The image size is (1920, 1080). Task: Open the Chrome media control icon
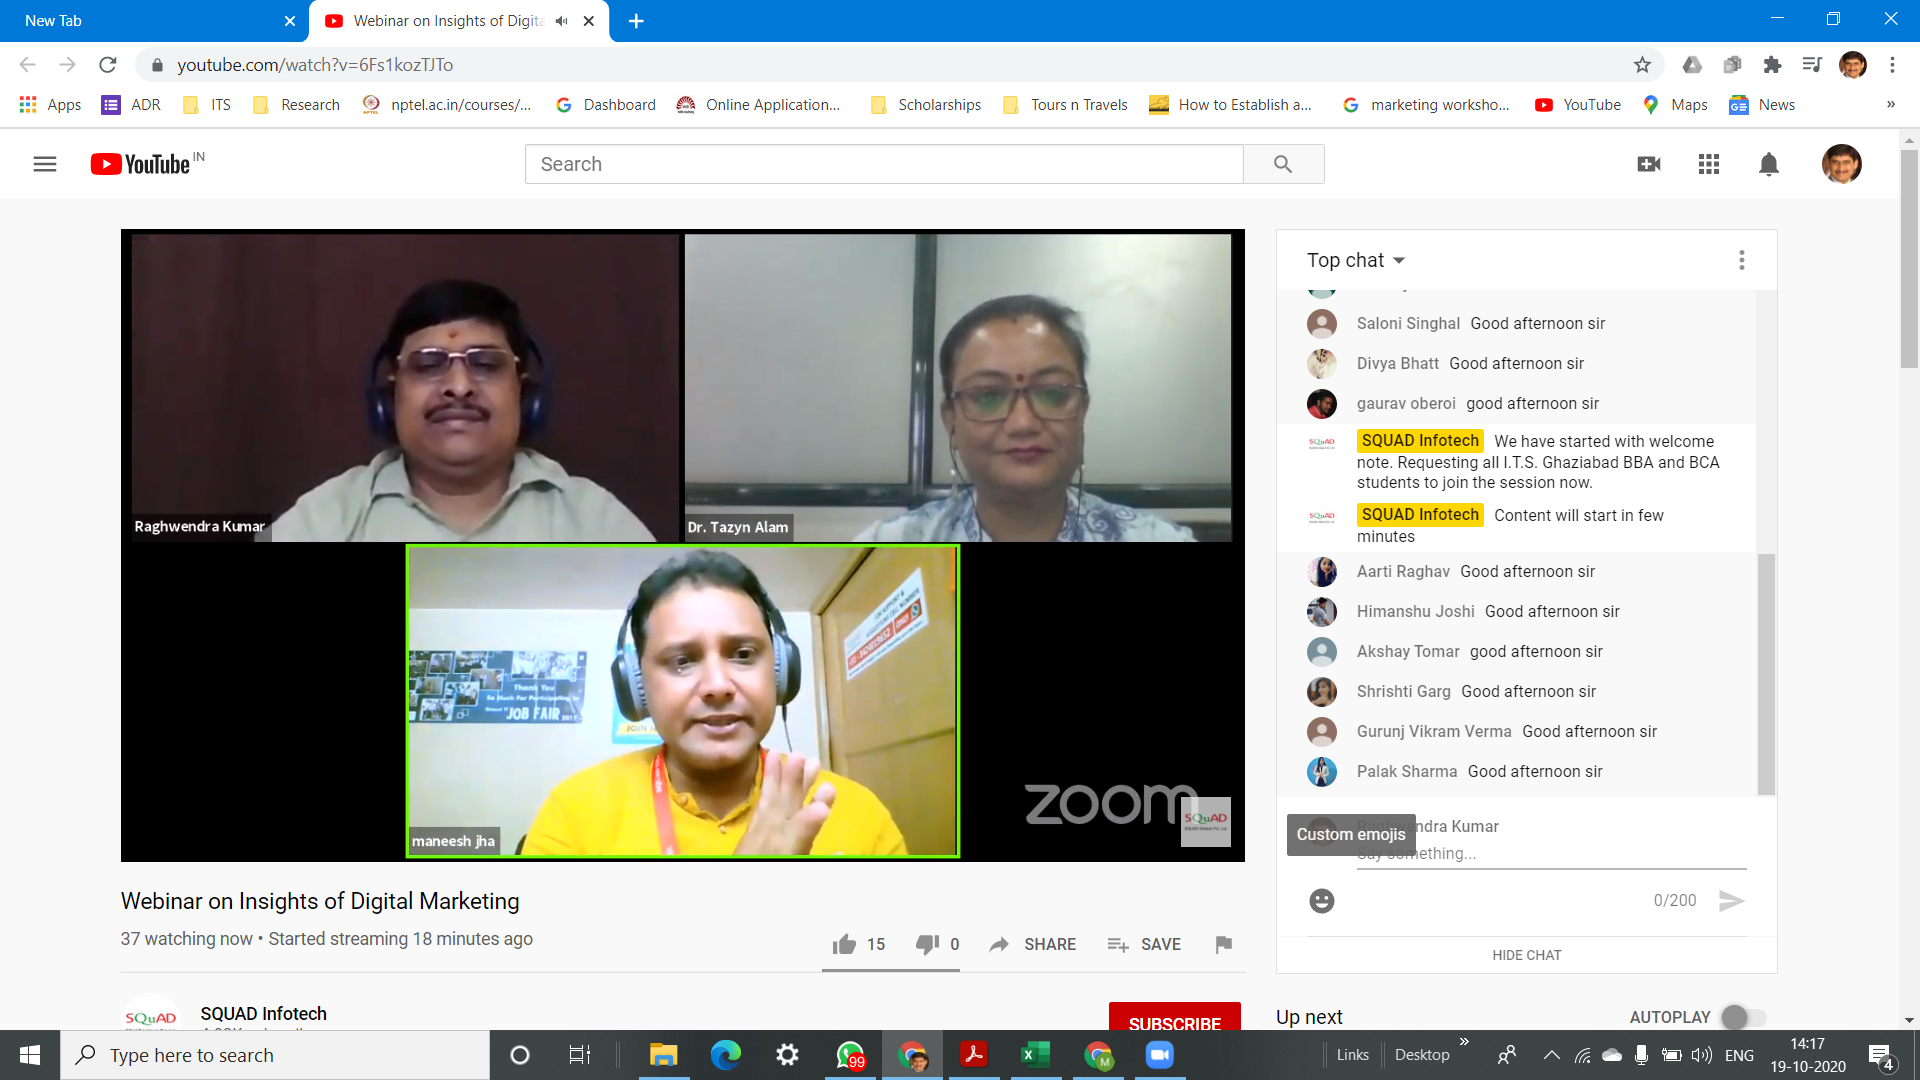pos(1812,65)
